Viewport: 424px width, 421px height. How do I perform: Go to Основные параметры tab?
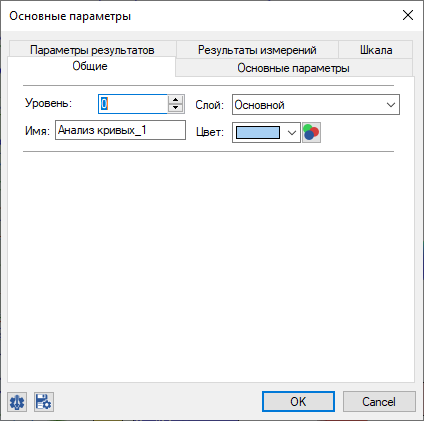tap(293, 68)
